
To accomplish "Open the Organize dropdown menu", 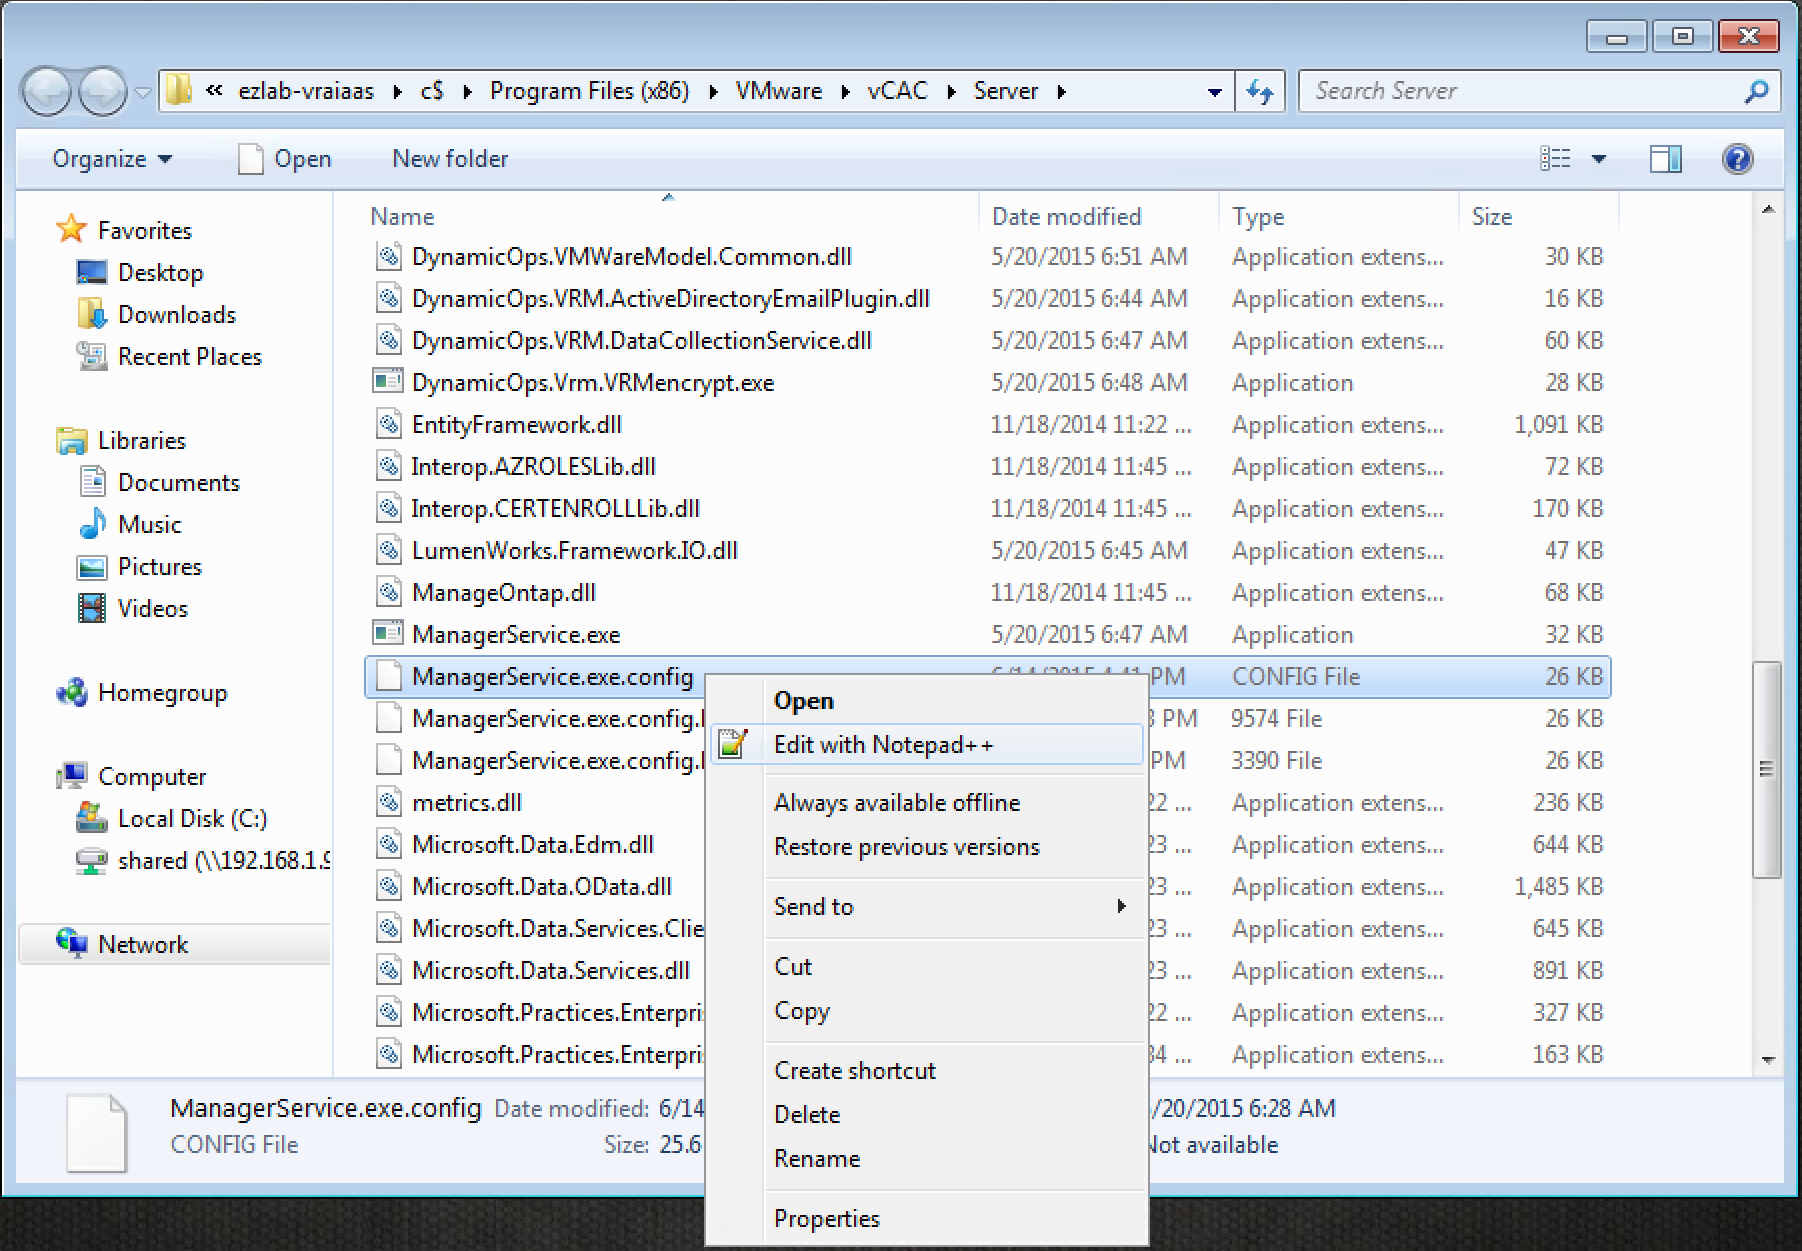I will coord(112,159).
